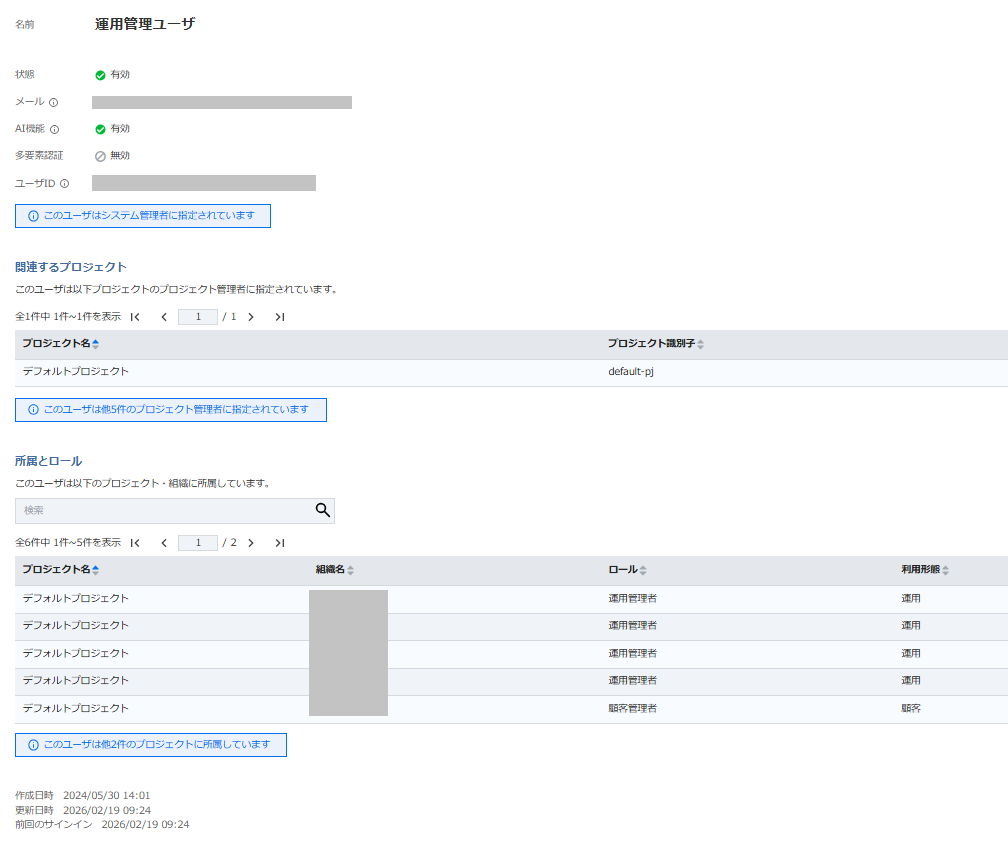This screenshot has height=851, width=1008.
Task: Click the search magnifier icon in 所属とロール
Action: click(322, 510)
